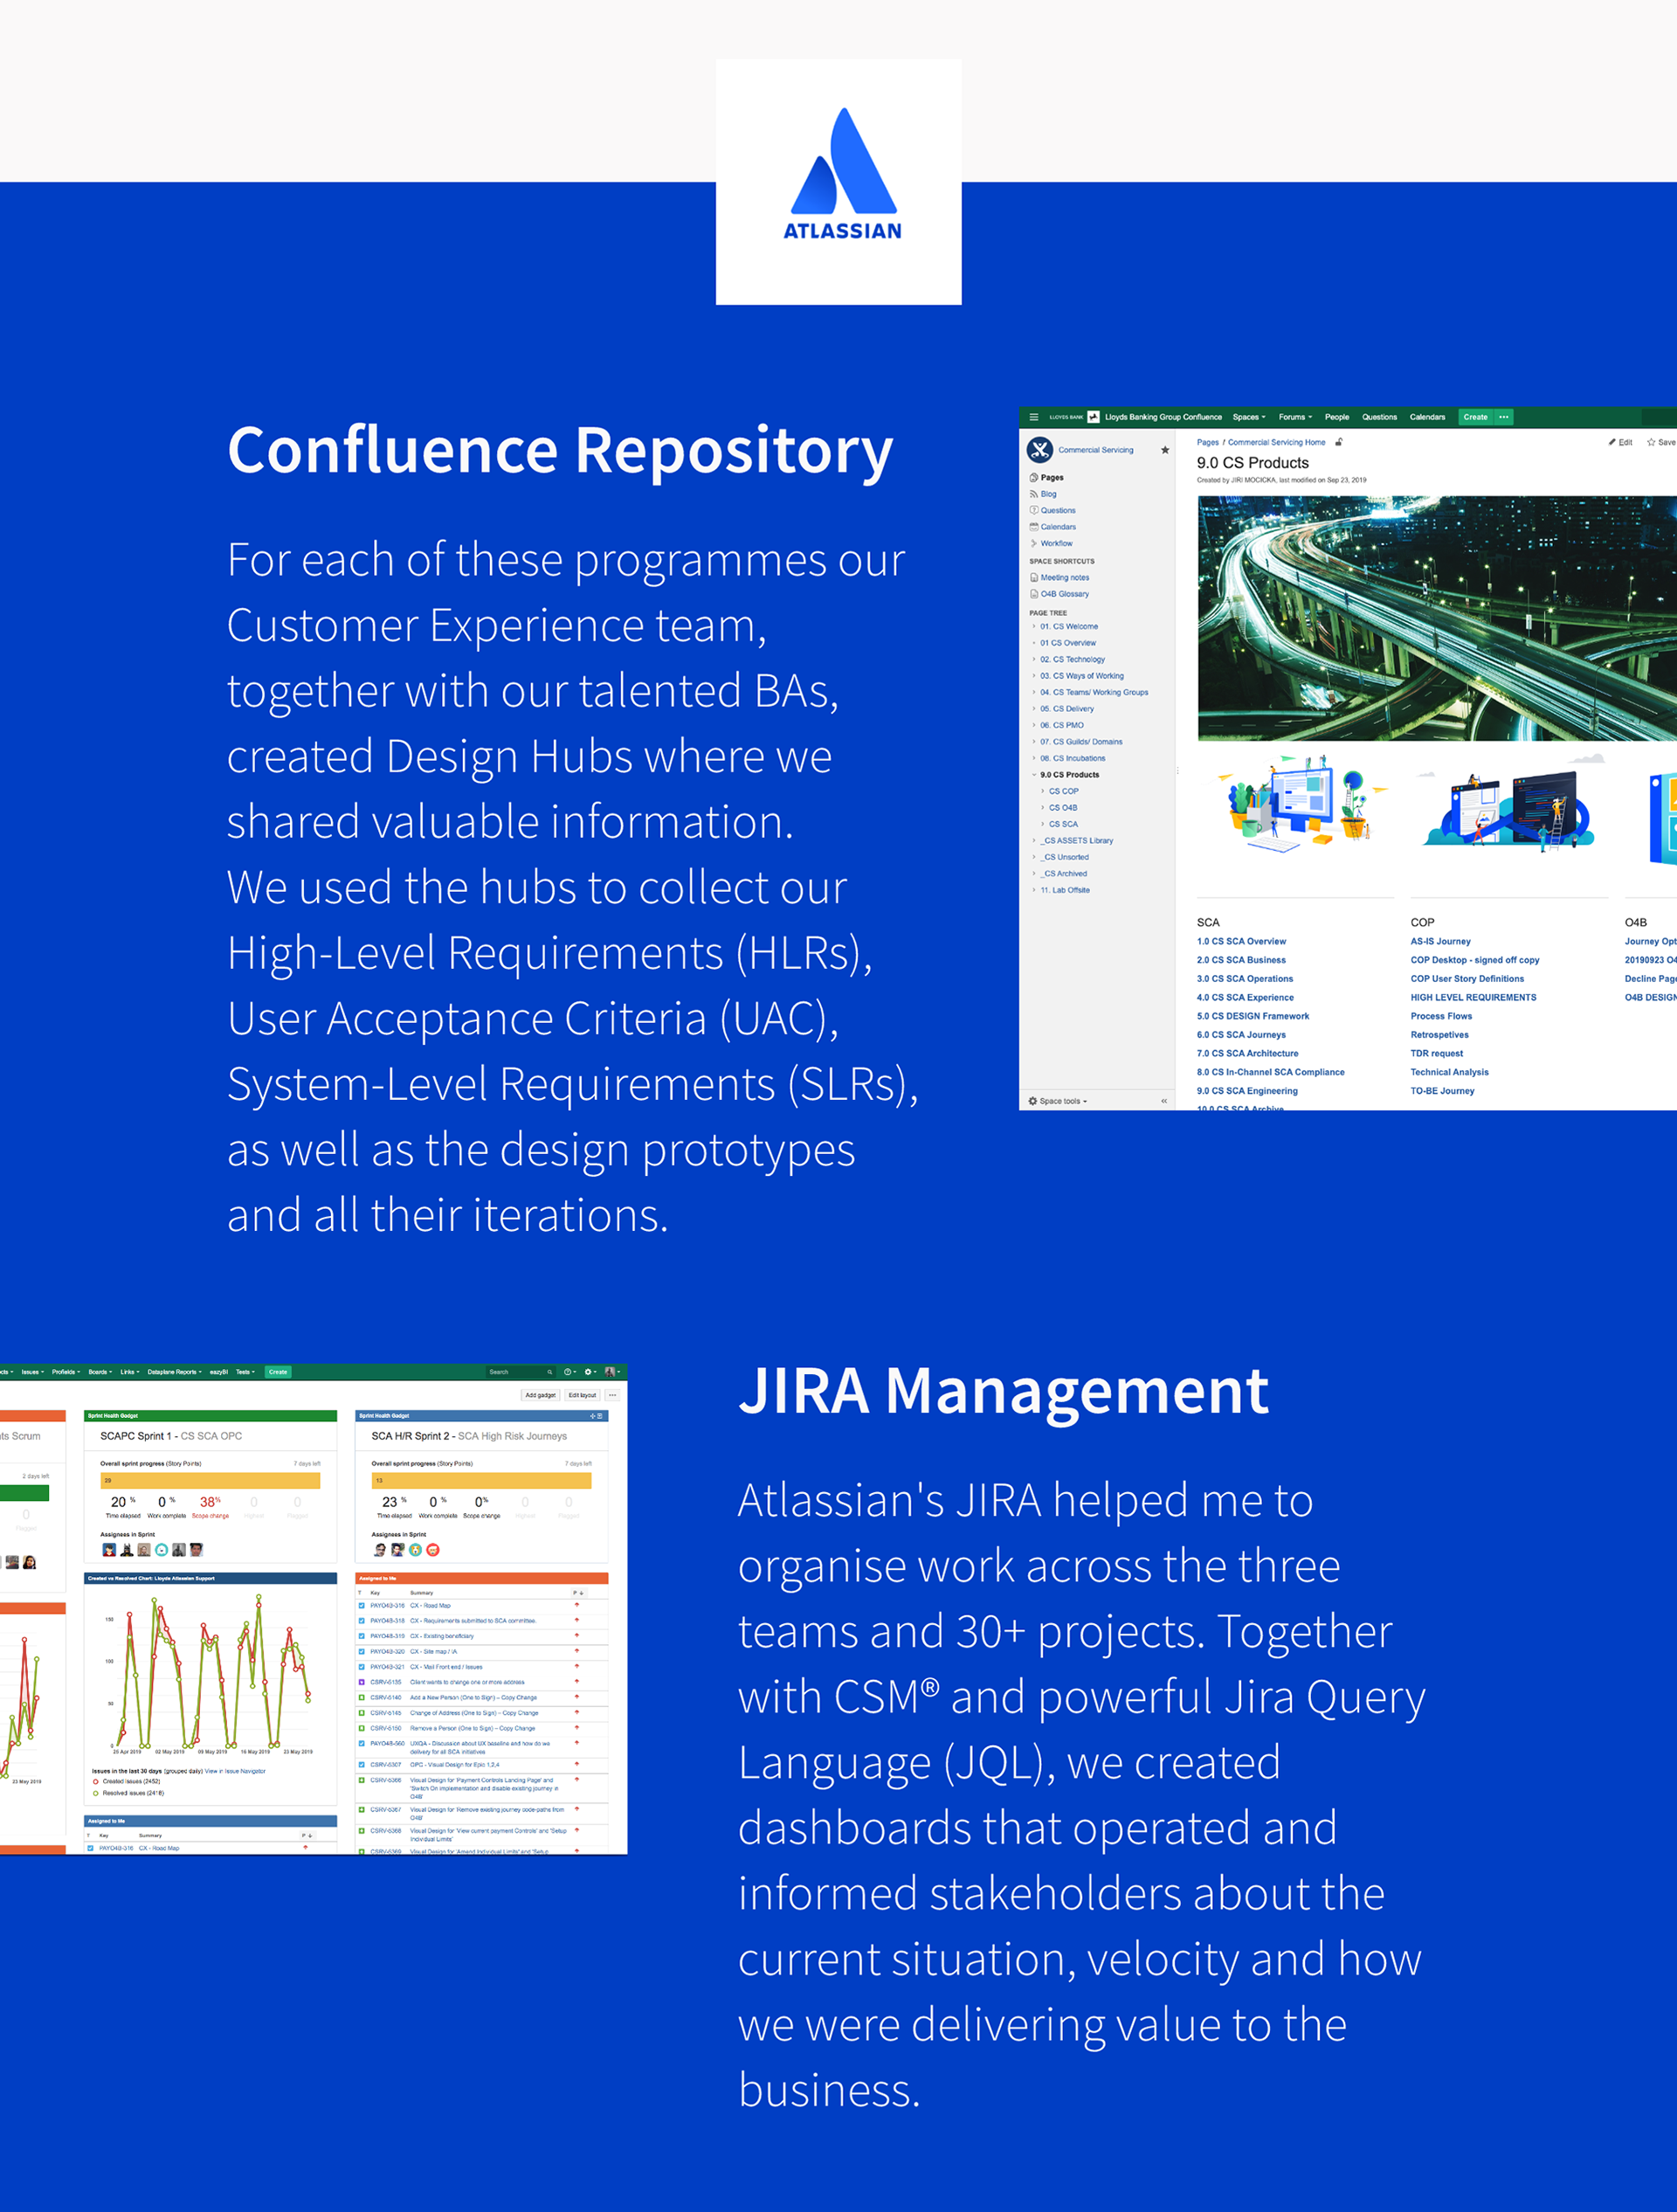Viewport: 1677px width, 2212px height.
Task: Click the Jira dashboard three-dots button
Action: coord(612,1395)
